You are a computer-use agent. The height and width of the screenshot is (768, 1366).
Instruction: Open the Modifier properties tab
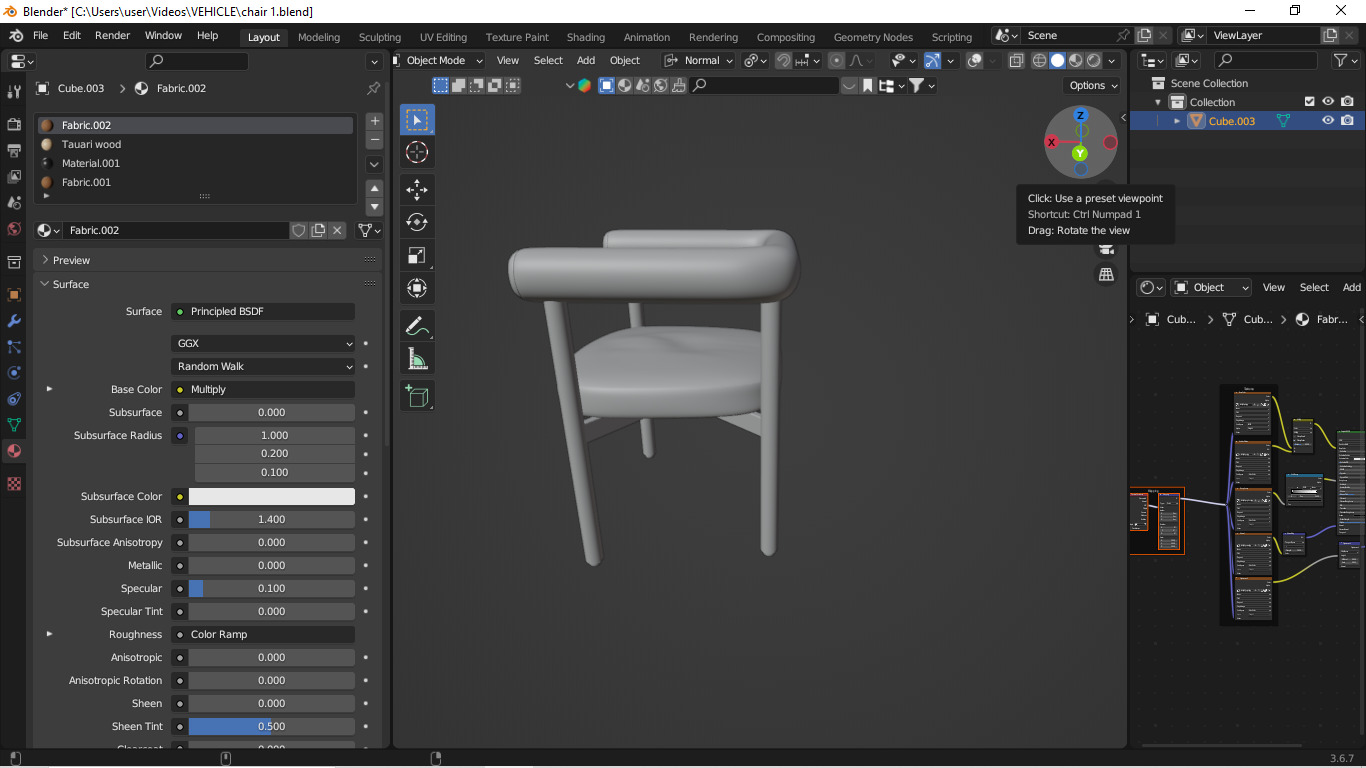click(14, 321)
